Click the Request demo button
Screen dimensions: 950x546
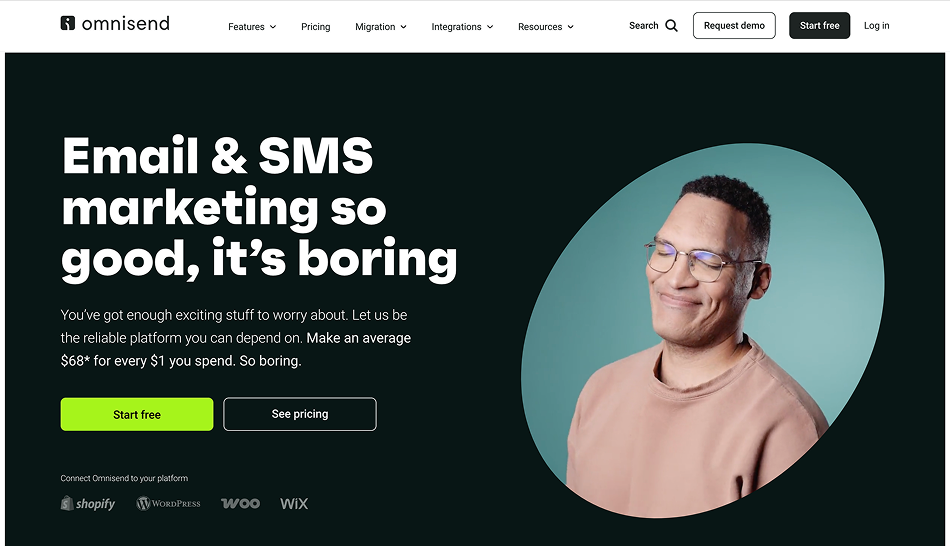pyautogui.click(x=734, y=25)
